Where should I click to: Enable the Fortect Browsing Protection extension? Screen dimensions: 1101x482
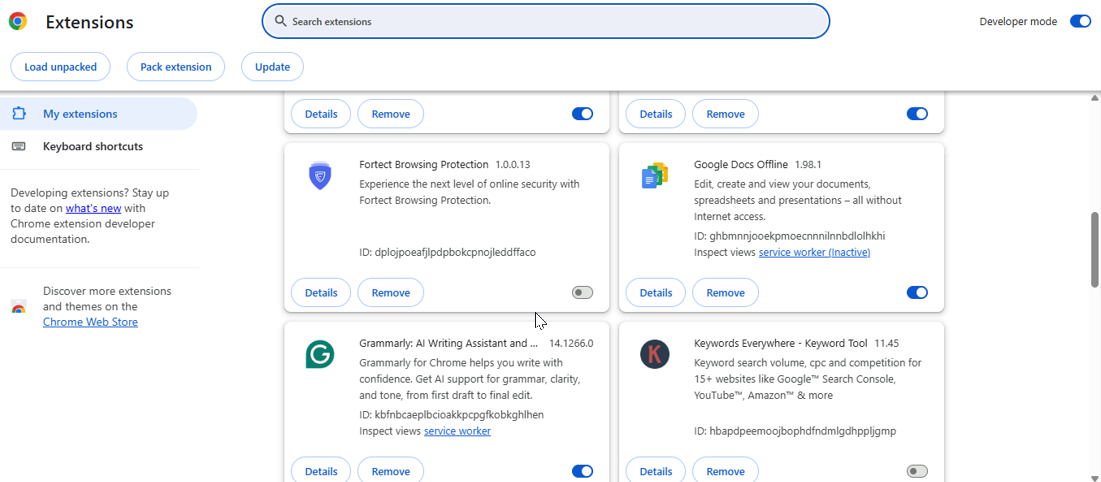582,293
